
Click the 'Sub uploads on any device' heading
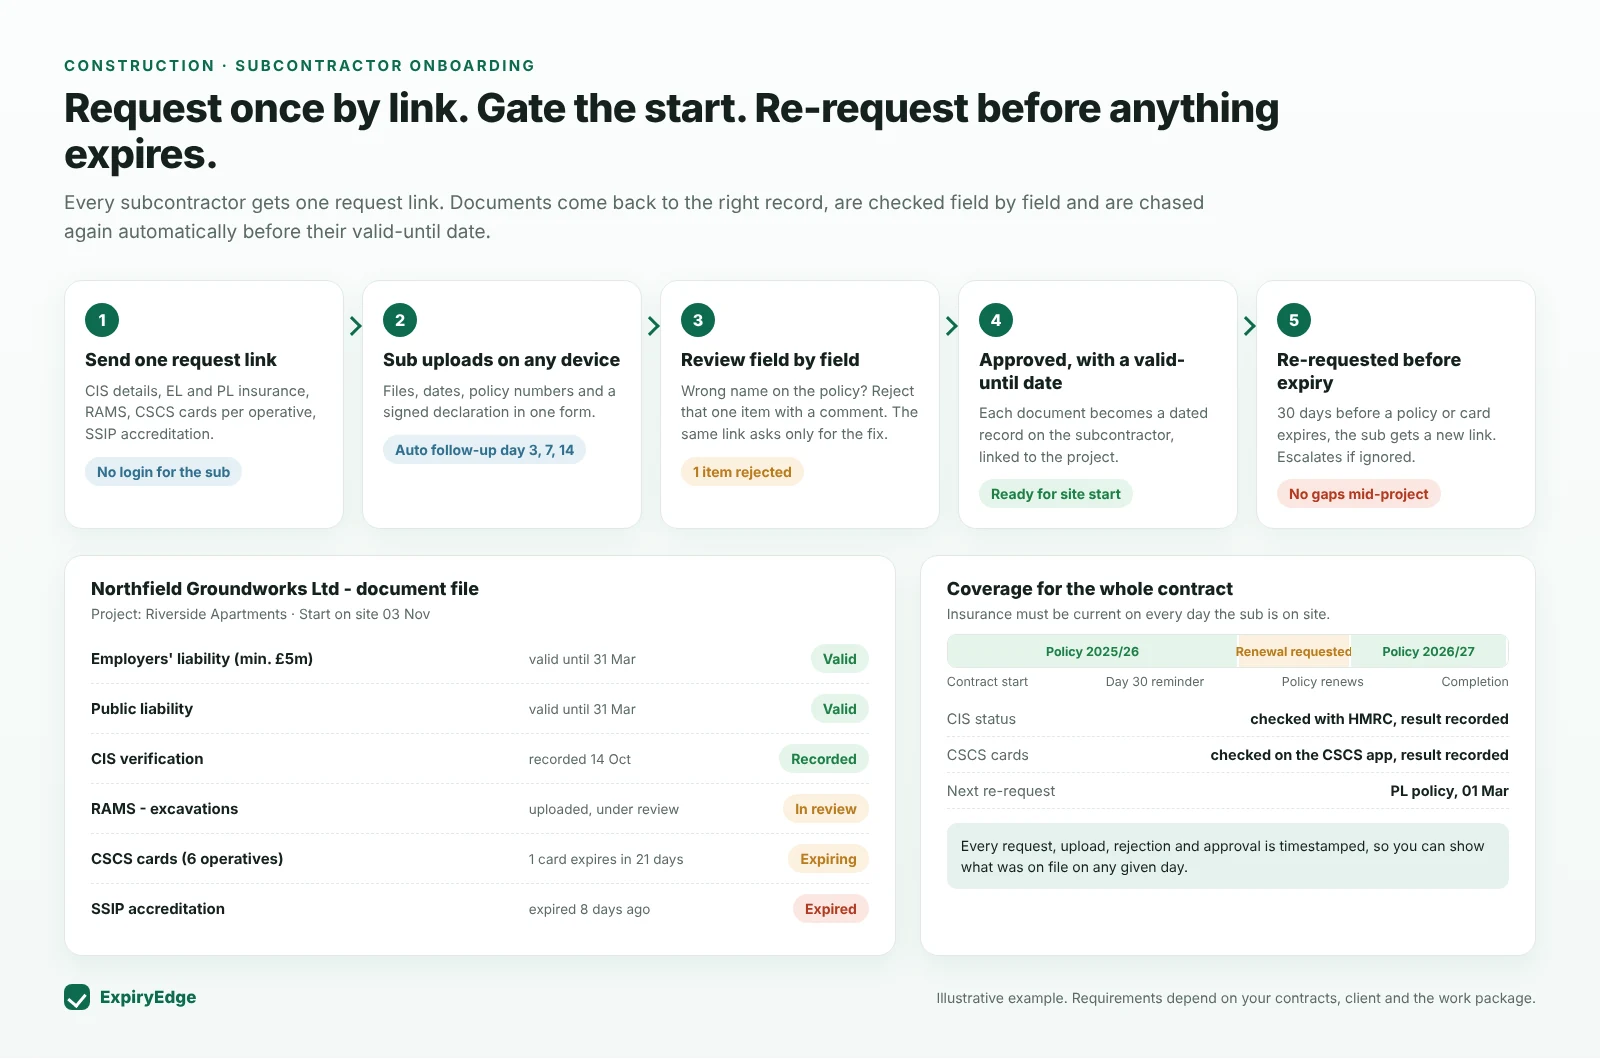click(x=501, y=360)
